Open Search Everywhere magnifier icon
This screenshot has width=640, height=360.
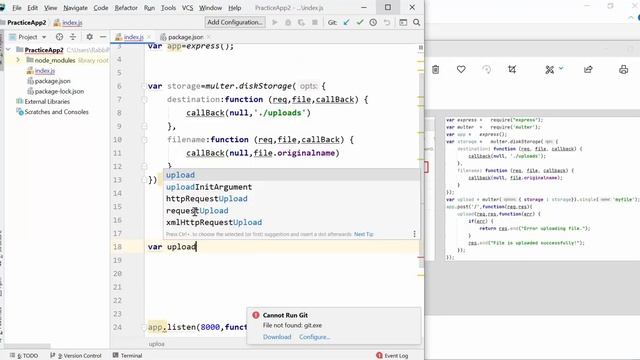(x=416, y=22)
